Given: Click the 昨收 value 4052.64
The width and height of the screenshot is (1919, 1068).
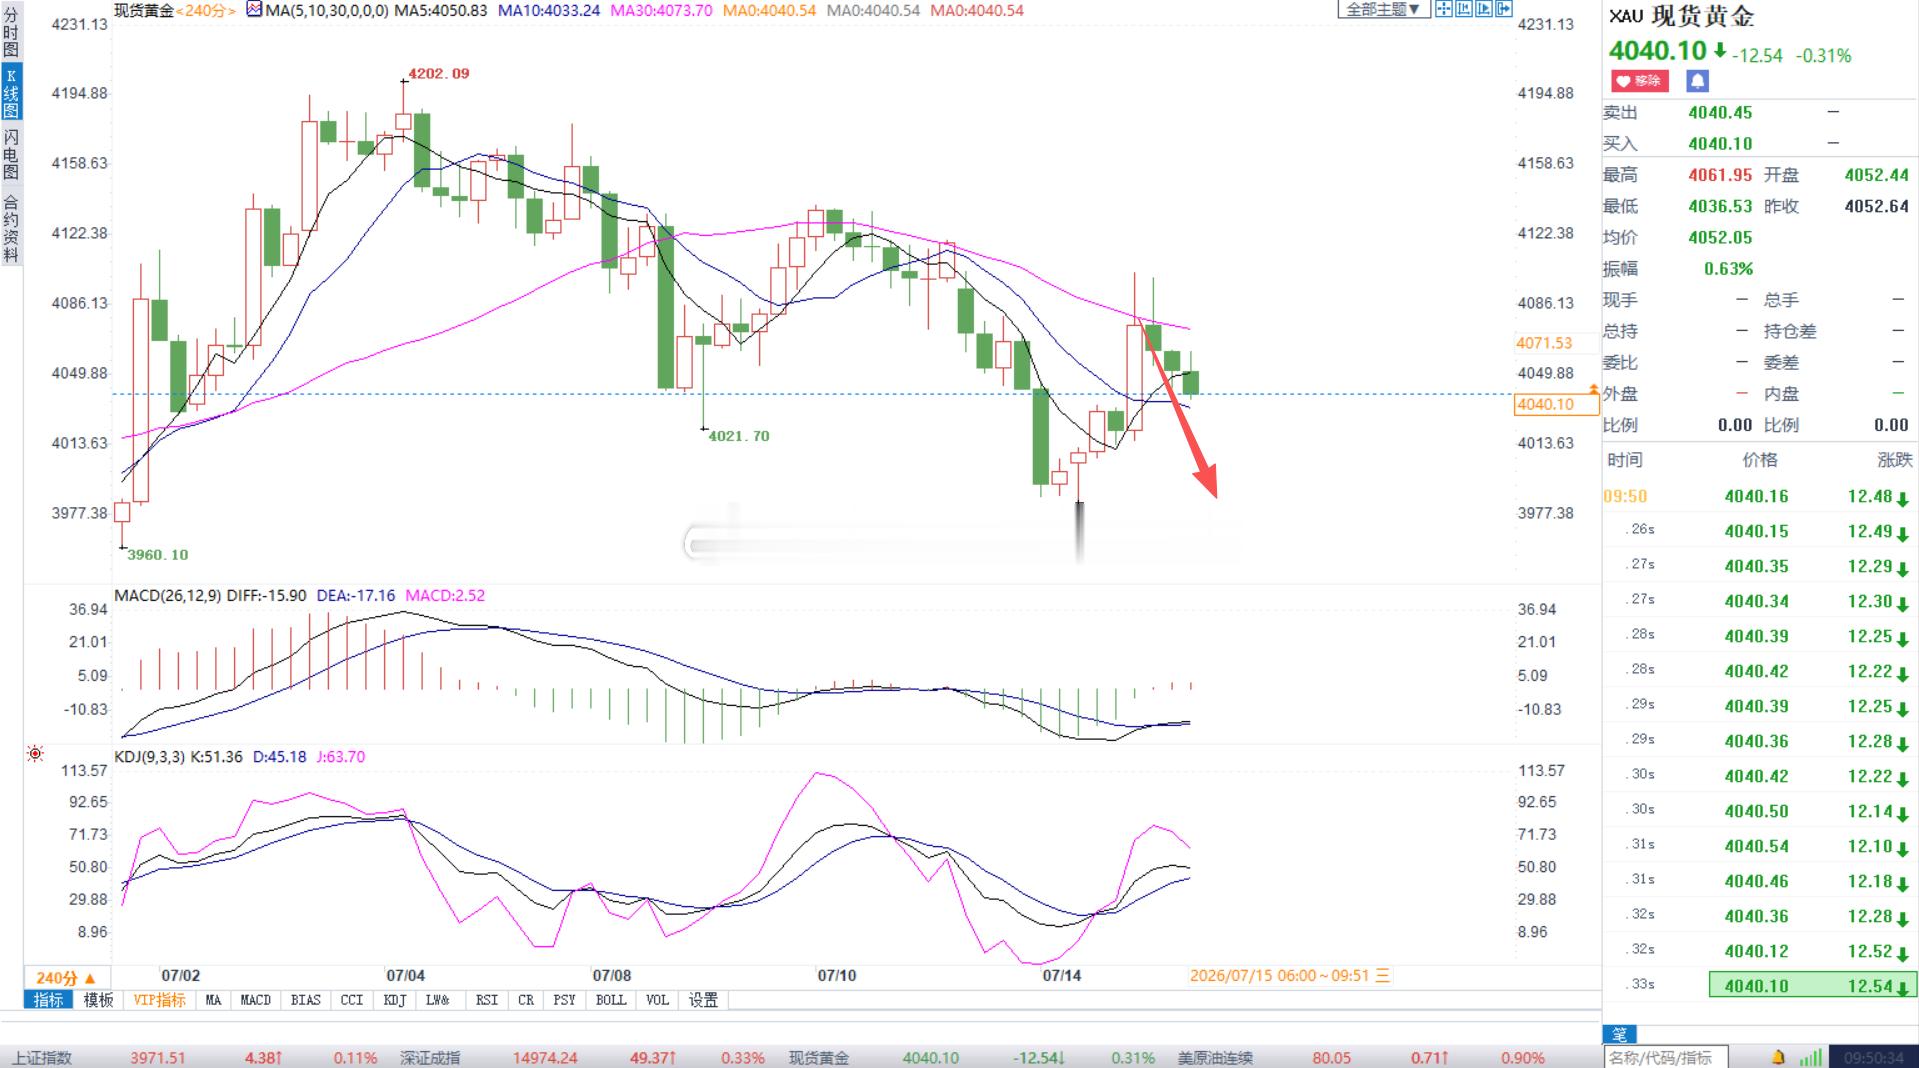Looking at the screenshot, I should click(1876, 206).
